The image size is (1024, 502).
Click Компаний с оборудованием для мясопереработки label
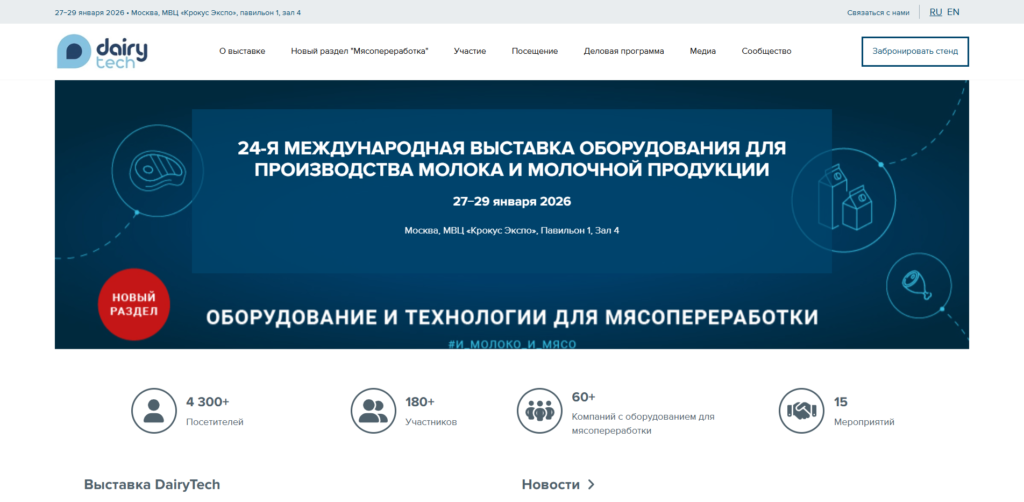tap(643, 424)
